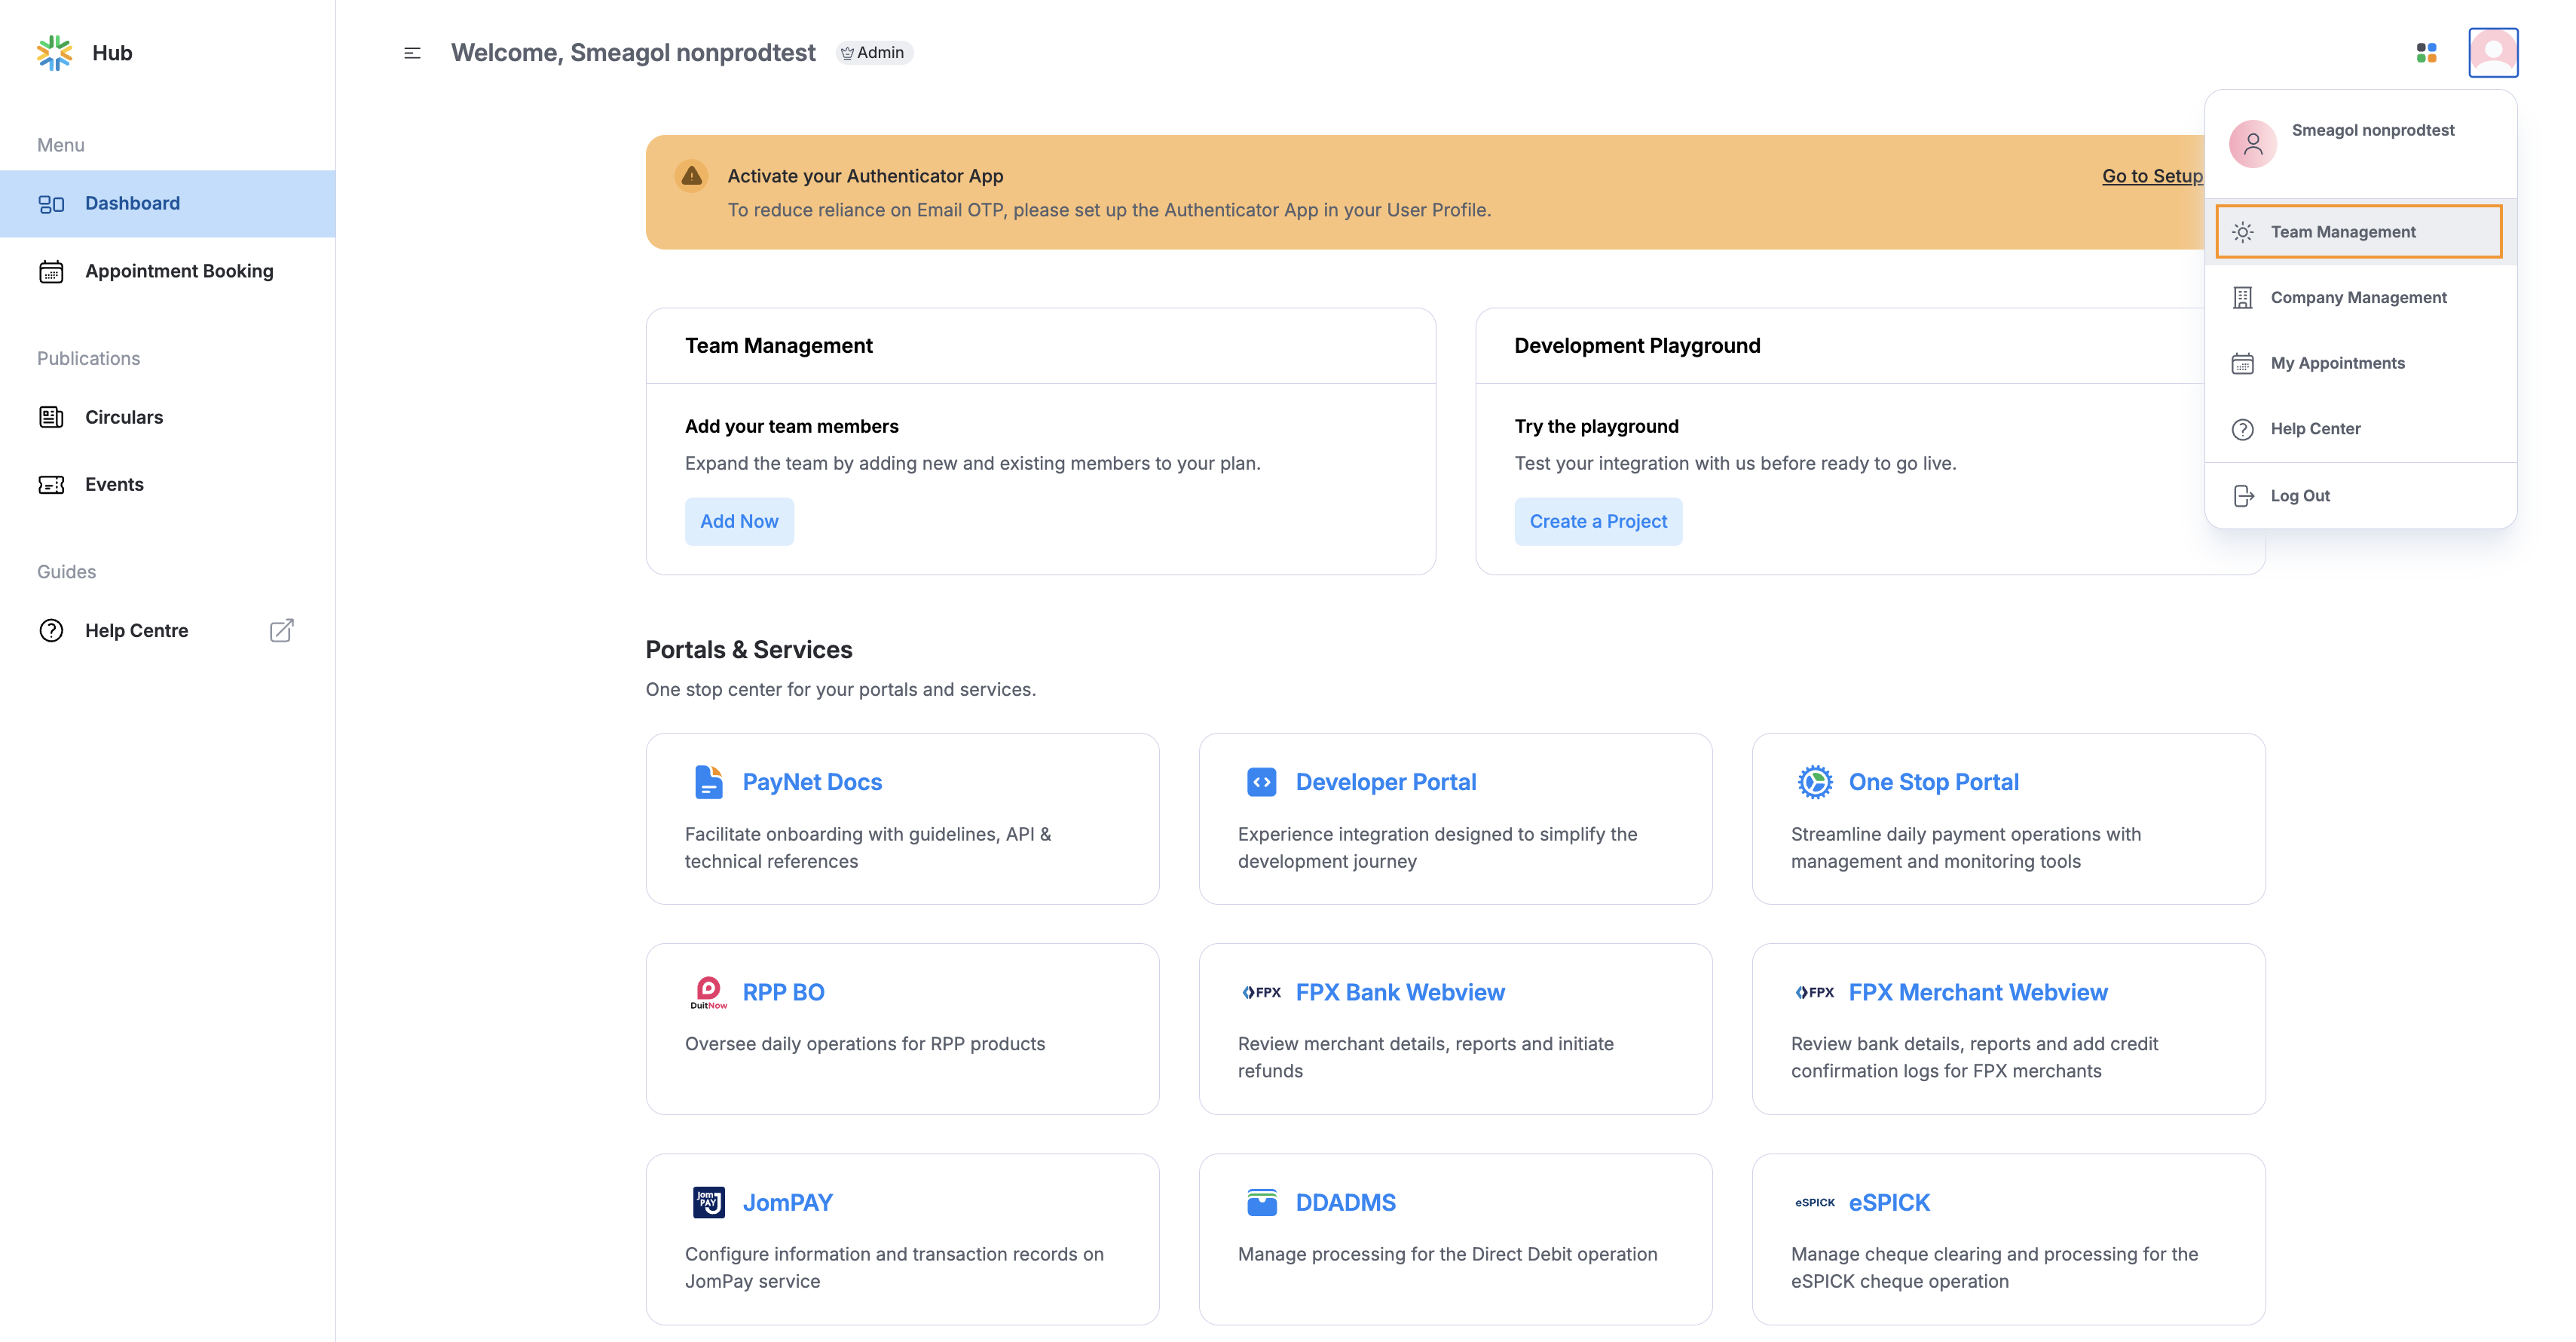Go to Dashboard in sidebar

pyautogui.click(x=168, y=204)
